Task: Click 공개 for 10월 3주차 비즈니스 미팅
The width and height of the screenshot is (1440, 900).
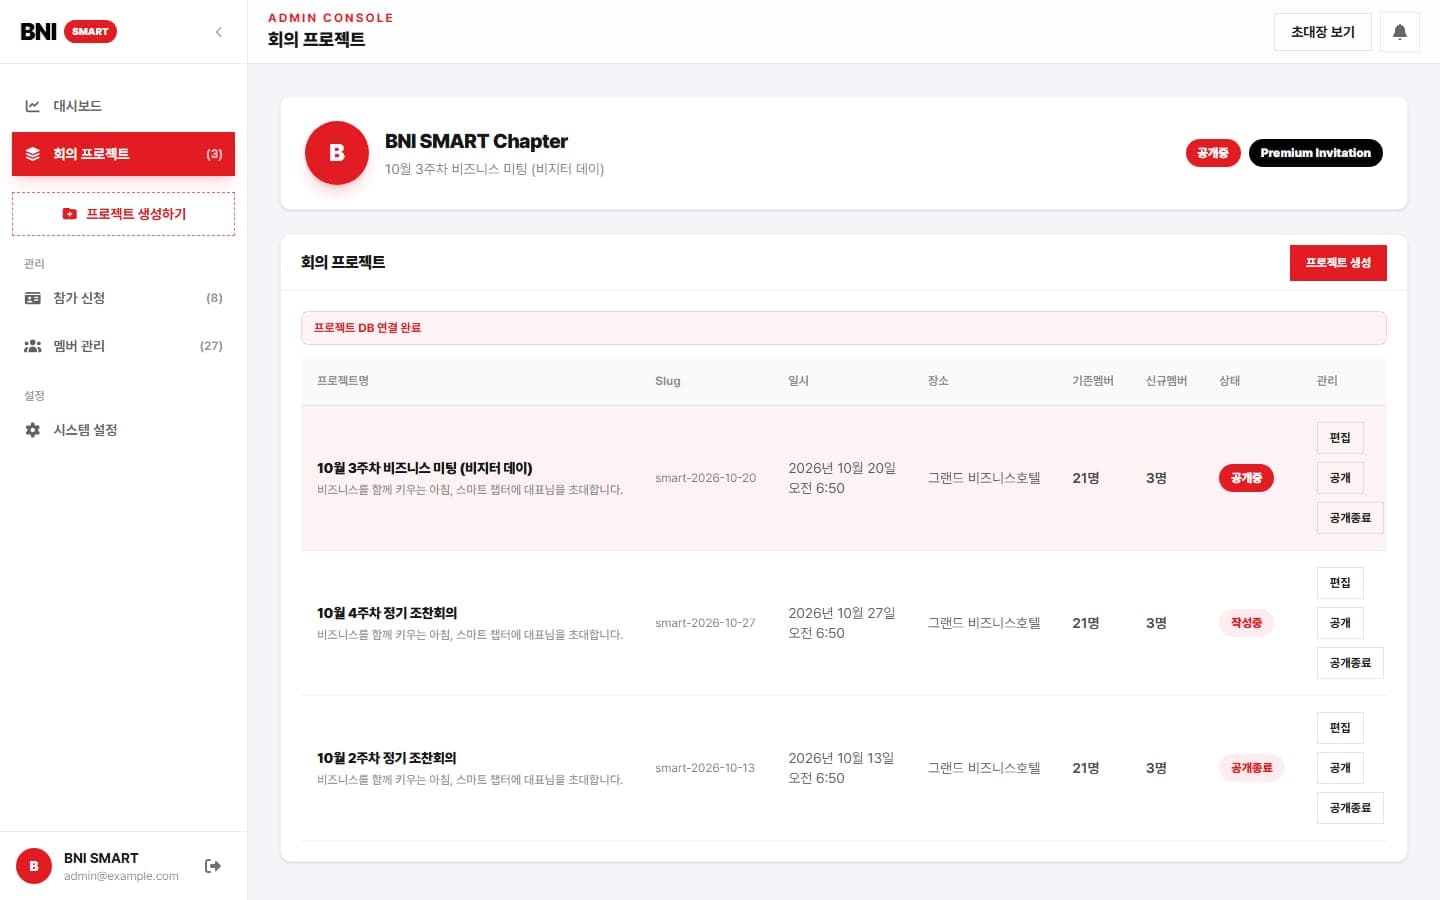Action: tap(1340, 478)
